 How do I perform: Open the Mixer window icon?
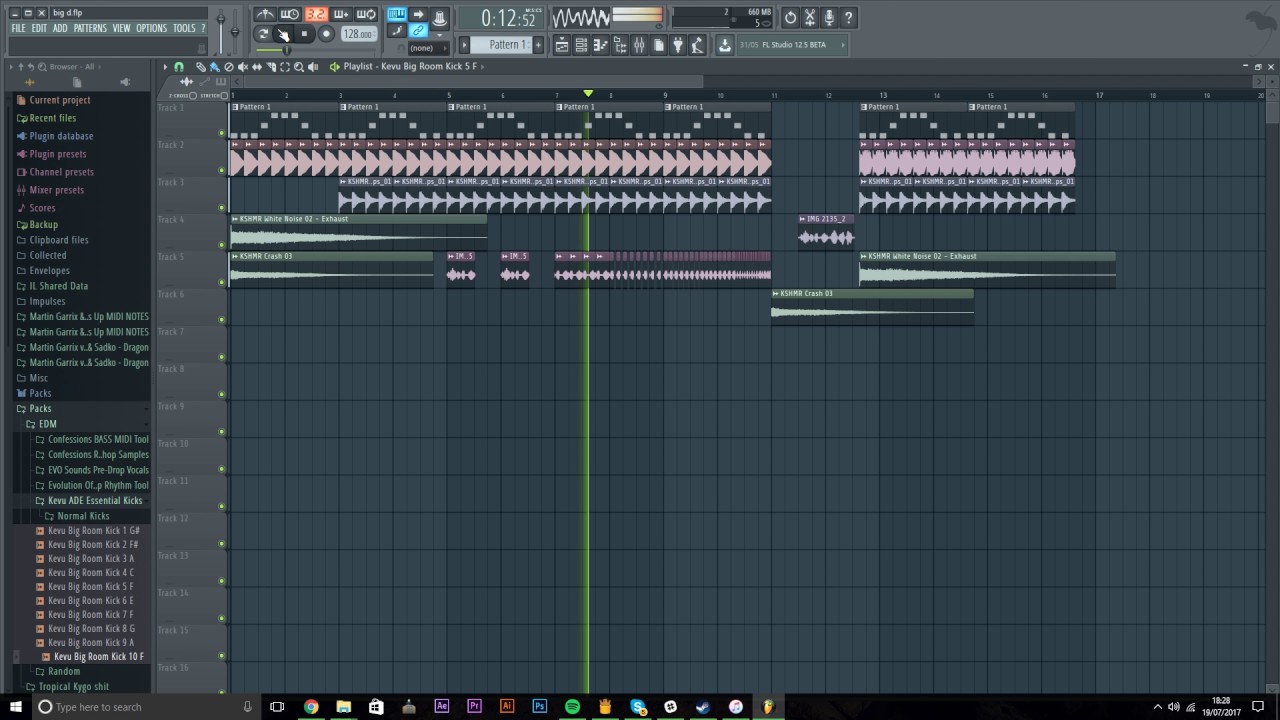(638, 45)
